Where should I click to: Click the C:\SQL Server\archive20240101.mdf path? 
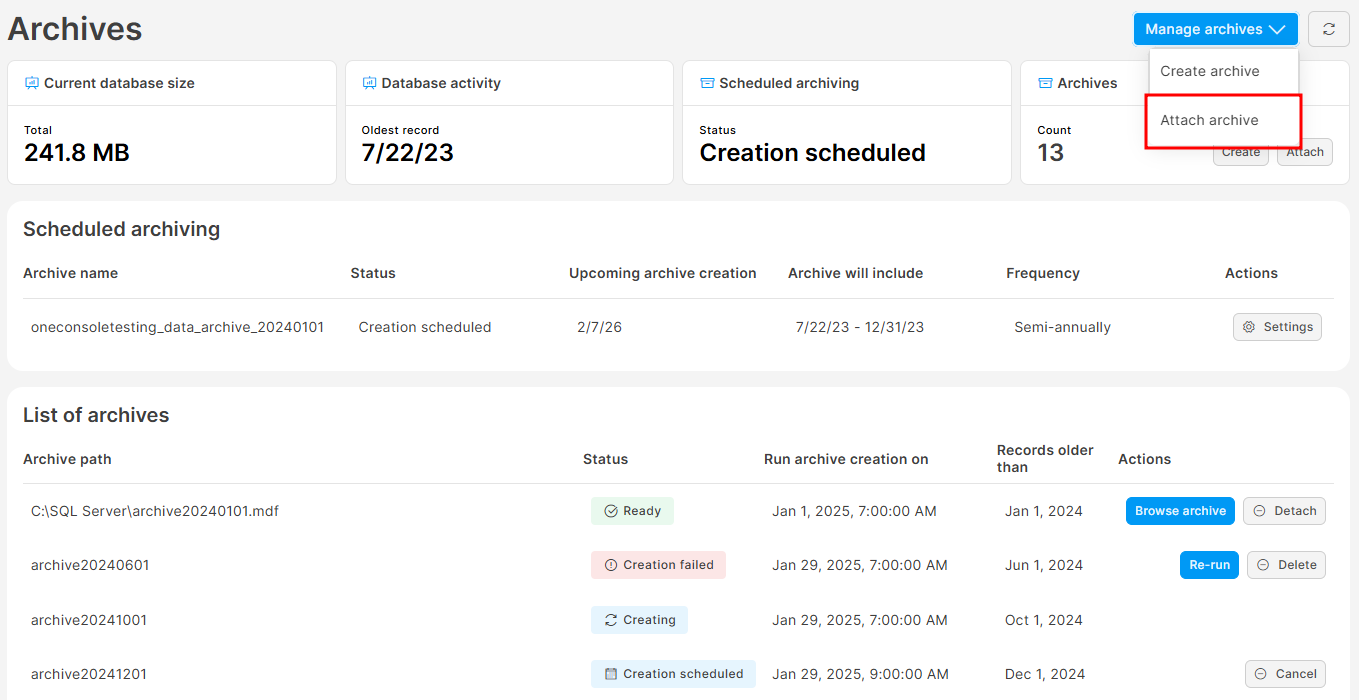155,511
